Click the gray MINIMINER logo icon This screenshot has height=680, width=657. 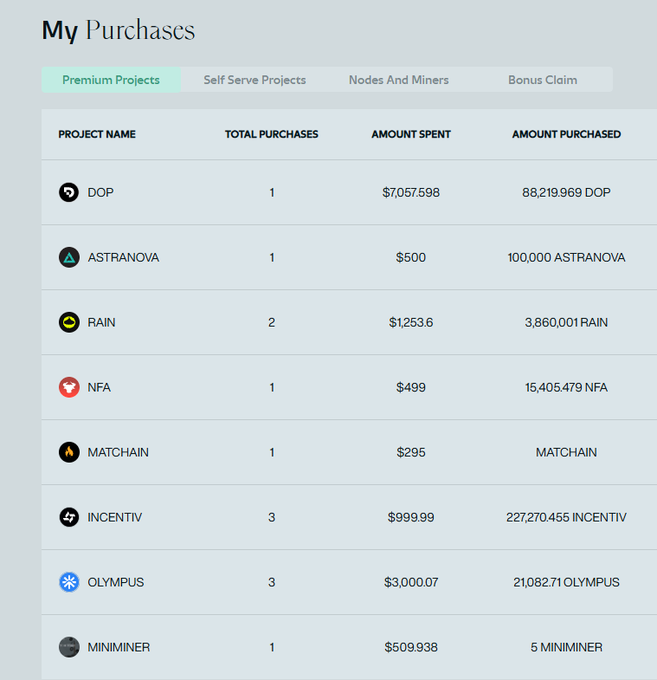click(x=69, y=647)
